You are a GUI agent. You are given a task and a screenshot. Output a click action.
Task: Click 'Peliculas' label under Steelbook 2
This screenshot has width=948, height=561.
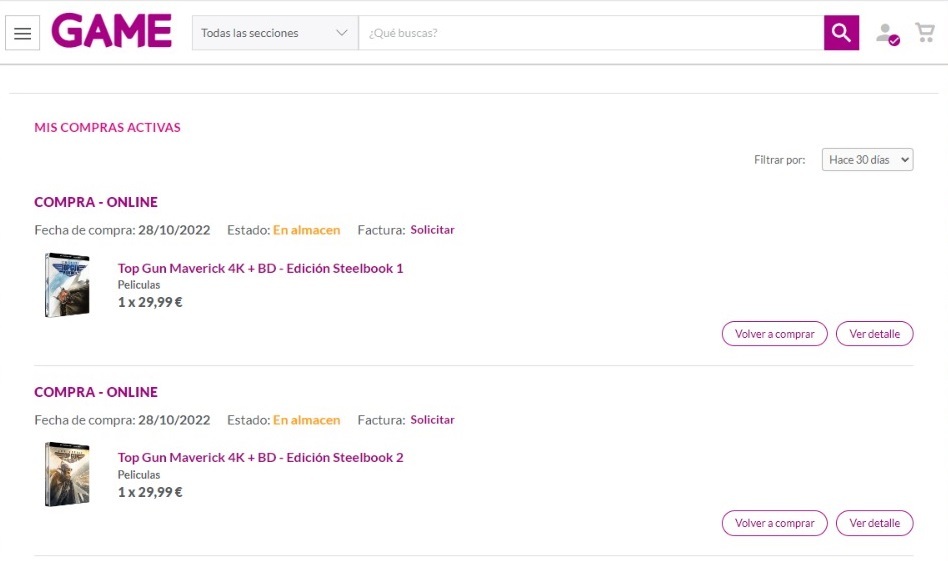(x=139, y=475)
